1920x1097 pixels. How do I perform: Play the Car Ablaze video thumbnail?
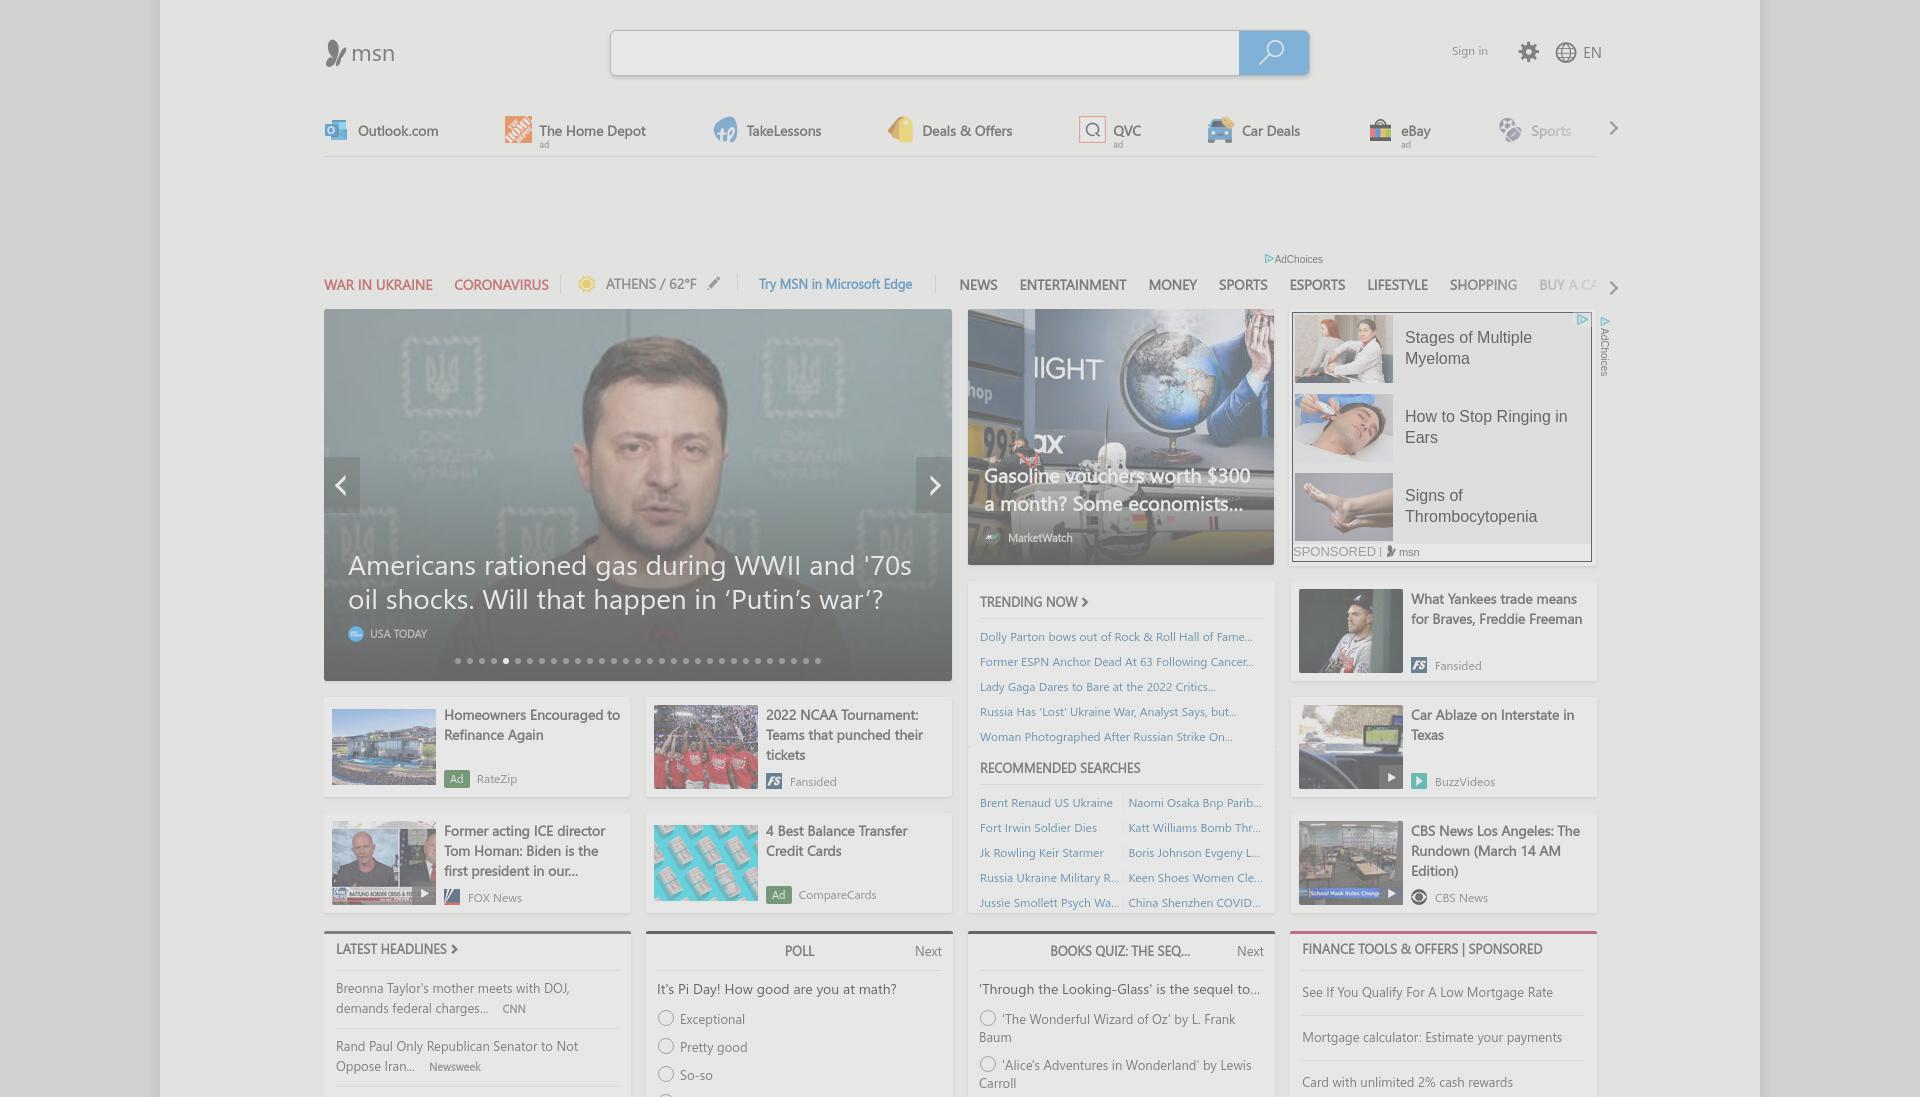click(1351, 747)
